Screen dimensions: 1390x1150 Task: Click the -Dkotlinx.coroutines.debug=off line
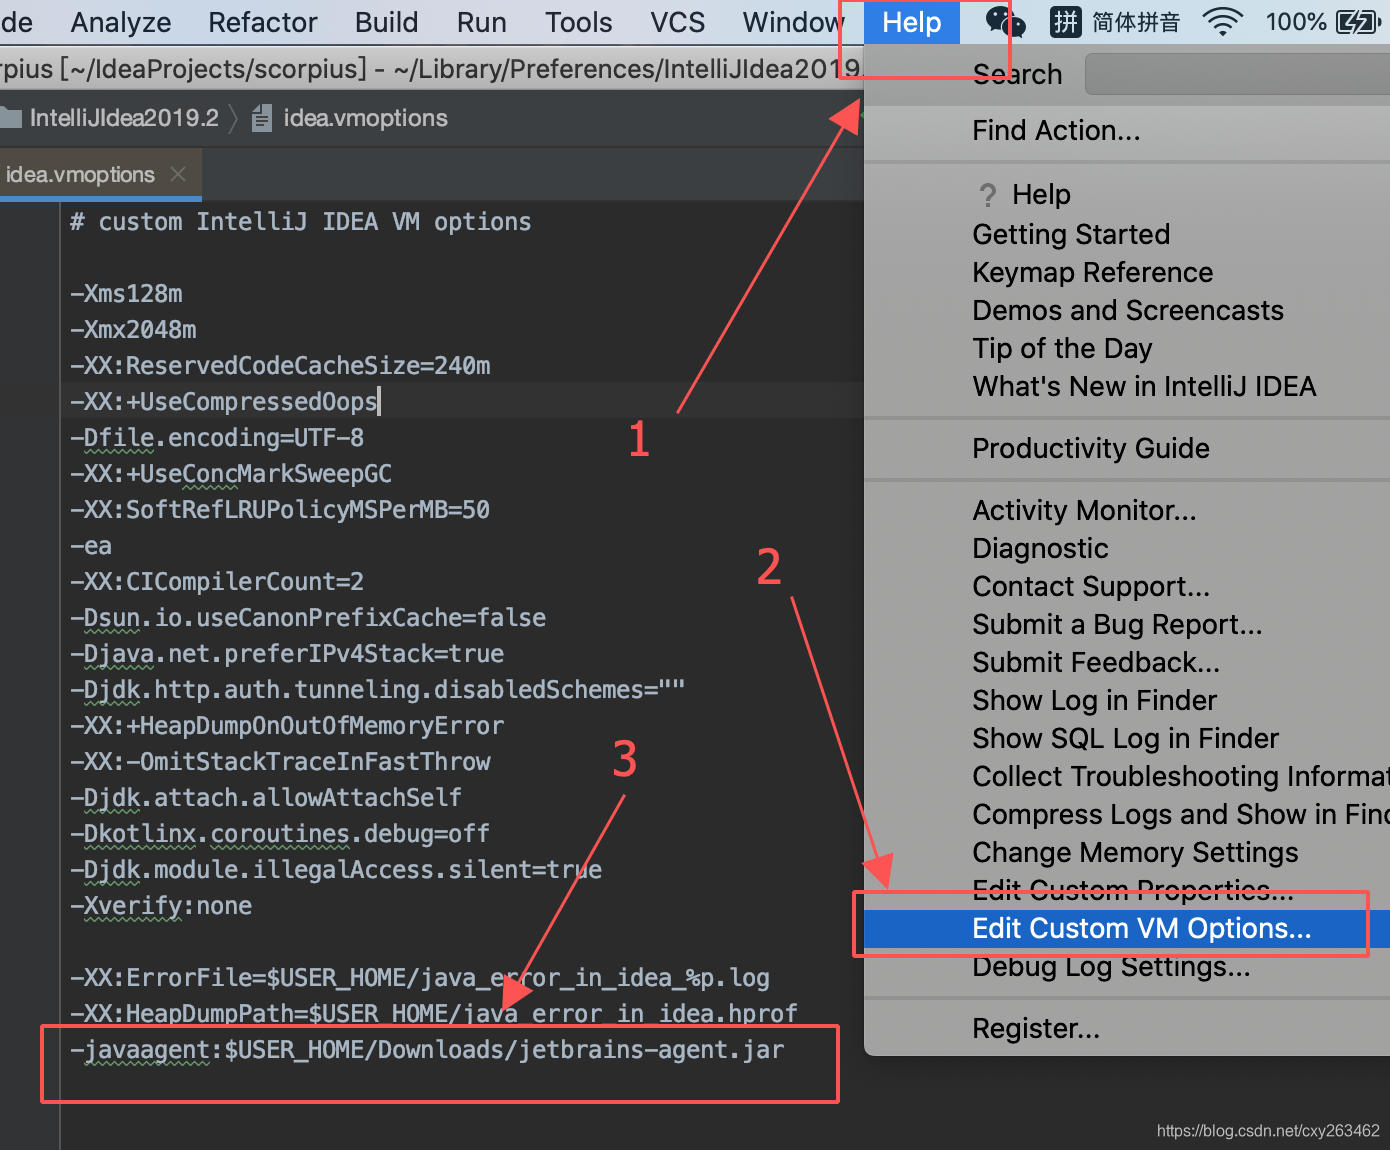click(x=280, y=834)
